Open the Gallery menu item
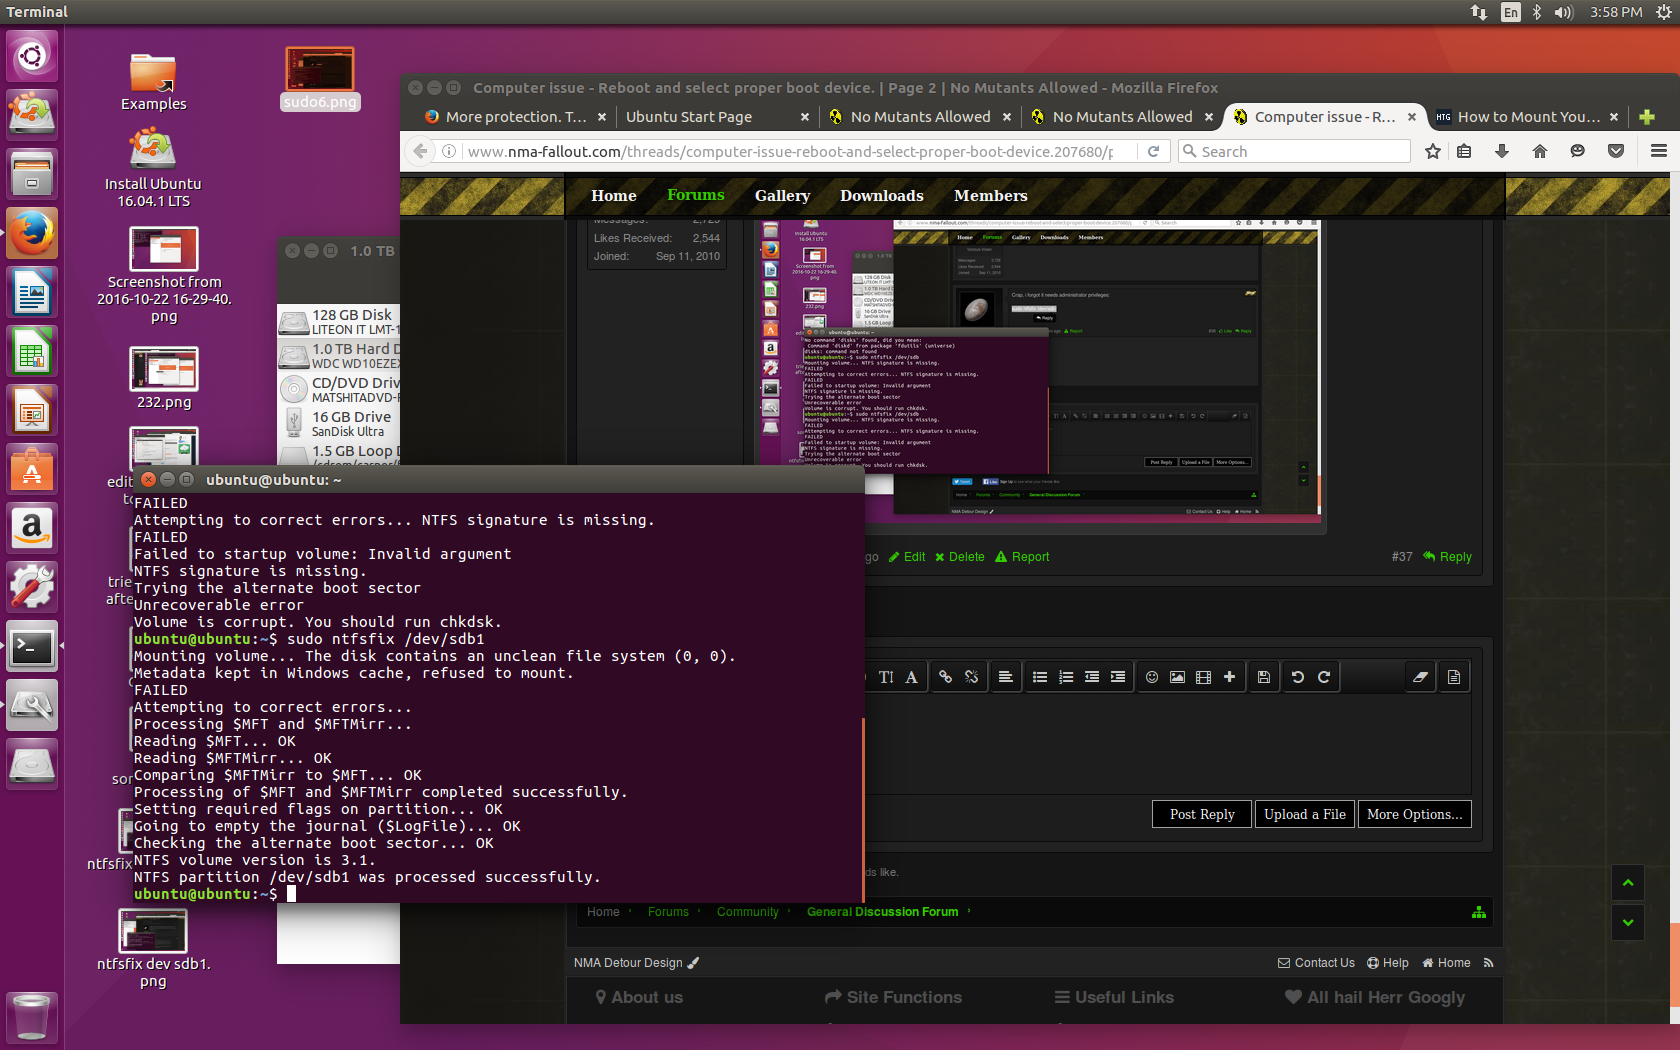1680x1050 pixels. 782,196
